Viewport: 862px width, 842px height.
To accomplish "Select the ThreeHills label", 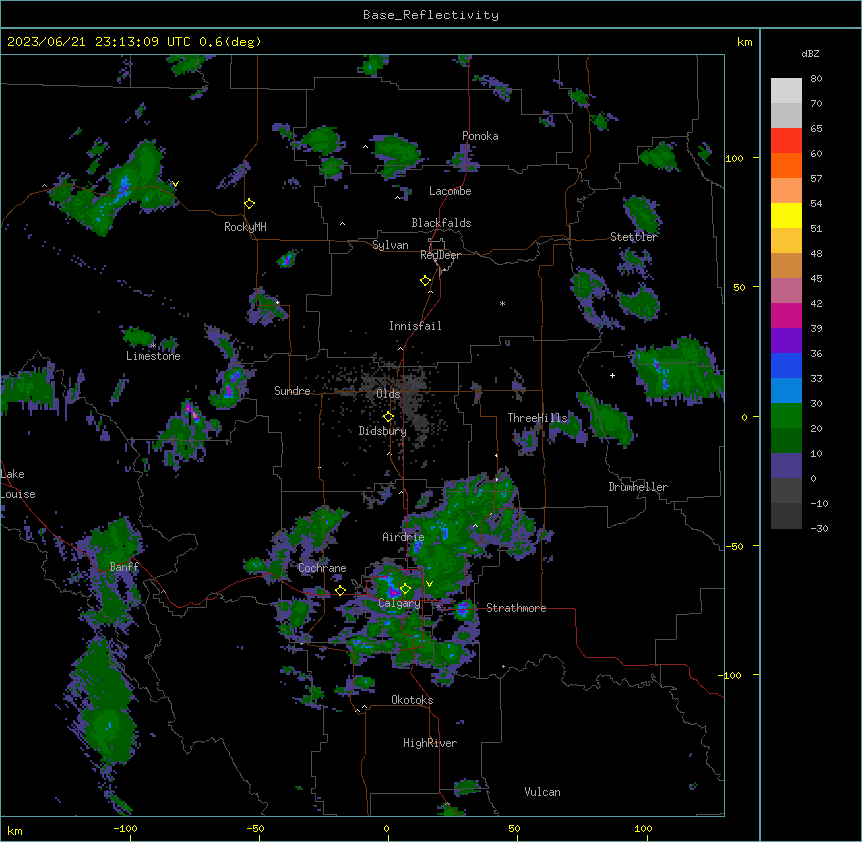I will [537, 418].
